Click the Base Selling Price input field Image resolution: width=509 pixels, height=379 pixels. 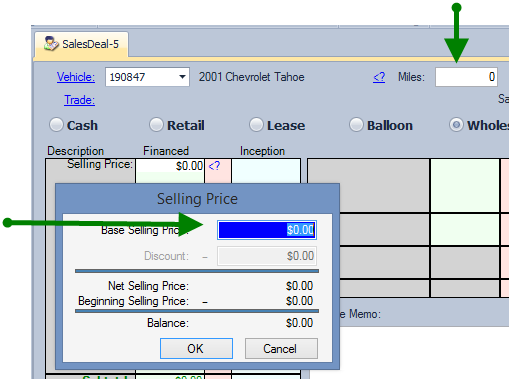pos(267,230)
